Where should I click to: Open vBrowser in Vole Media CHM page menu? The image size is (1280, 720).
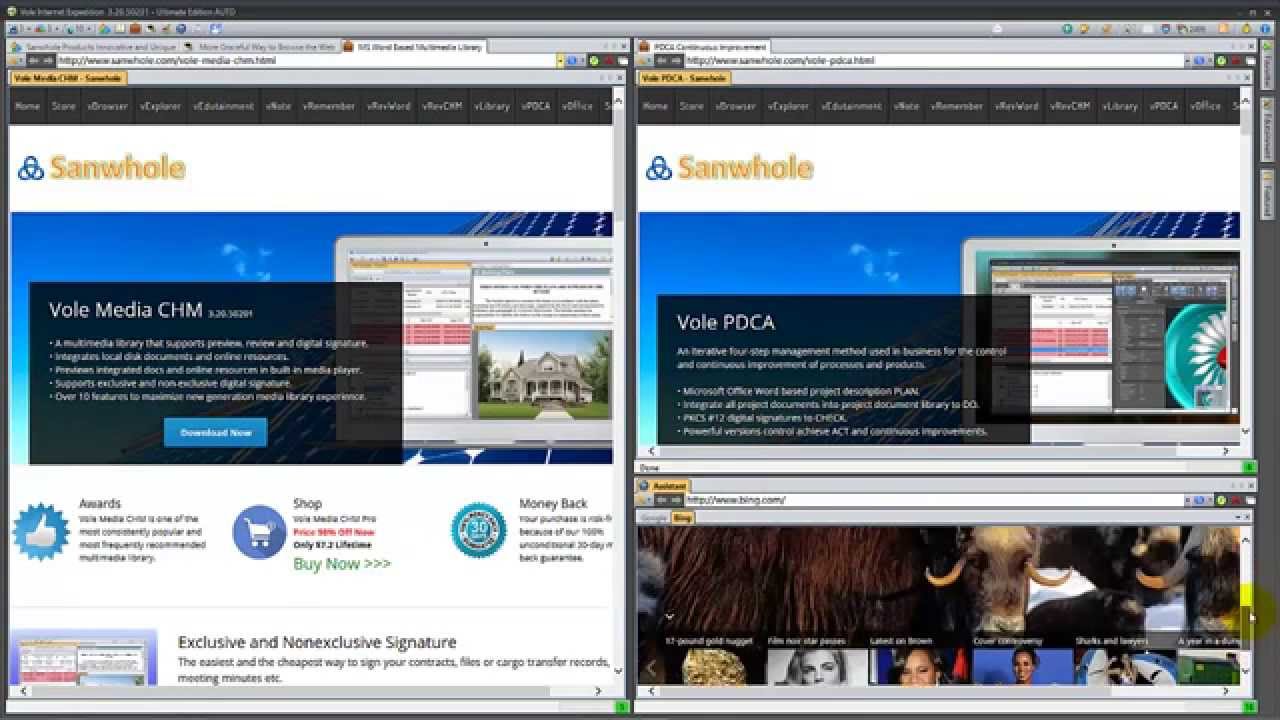(x=107, y=106)
